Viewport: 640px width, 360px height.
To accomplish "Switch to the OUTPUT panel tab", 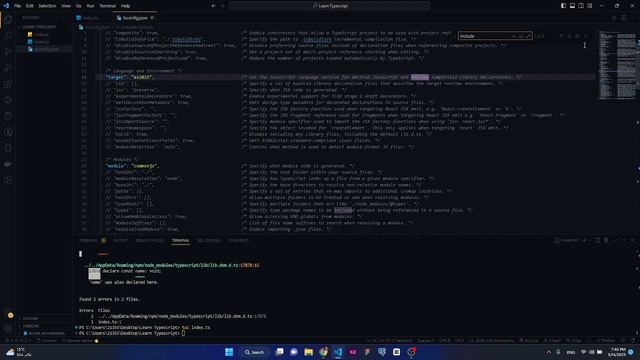I will point(120,240).
